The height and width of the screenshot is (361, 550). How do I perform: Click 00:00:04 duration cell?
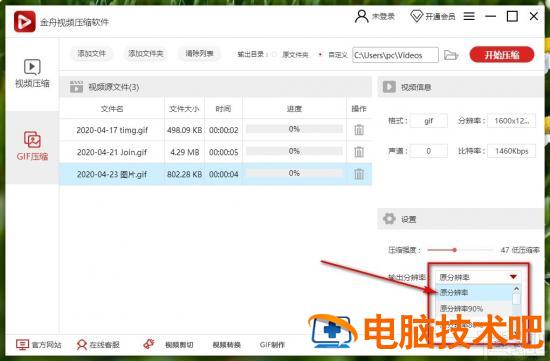[223, 174]
